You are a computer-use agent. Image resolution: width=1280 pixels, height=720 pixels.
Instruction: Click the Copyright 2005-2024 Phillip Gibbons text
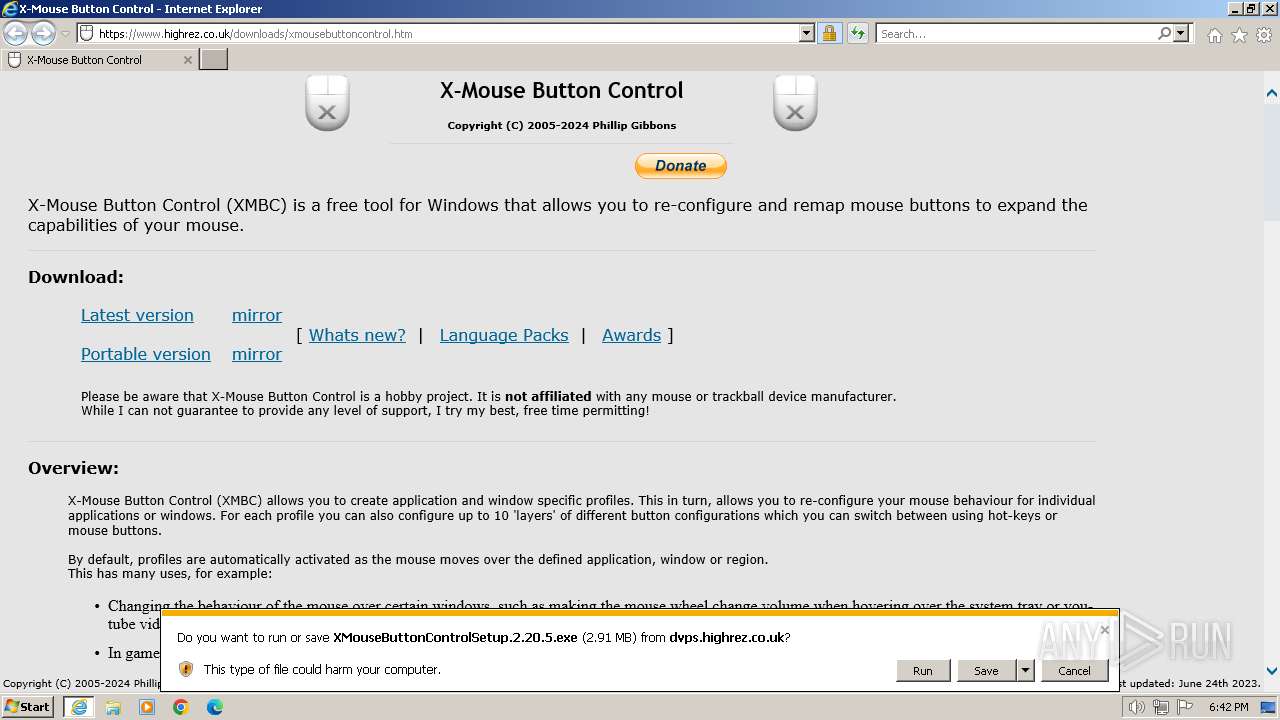[562, 125]
